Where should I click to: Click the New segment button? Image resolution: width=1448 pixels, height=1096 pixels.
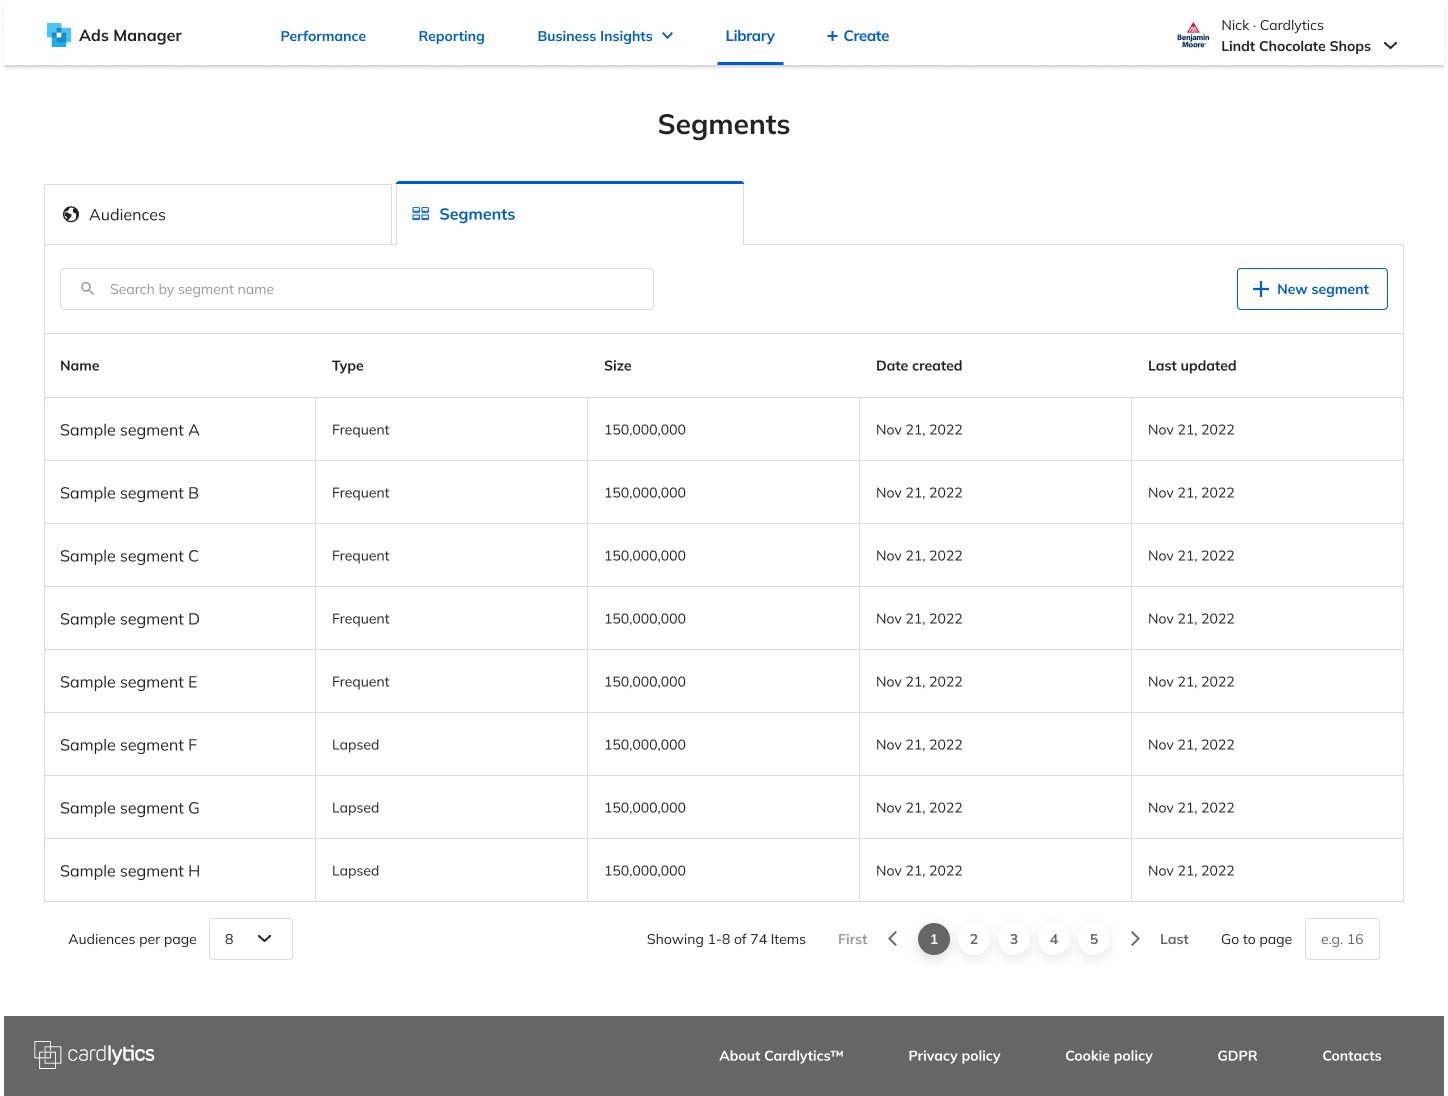[1312, 289]
